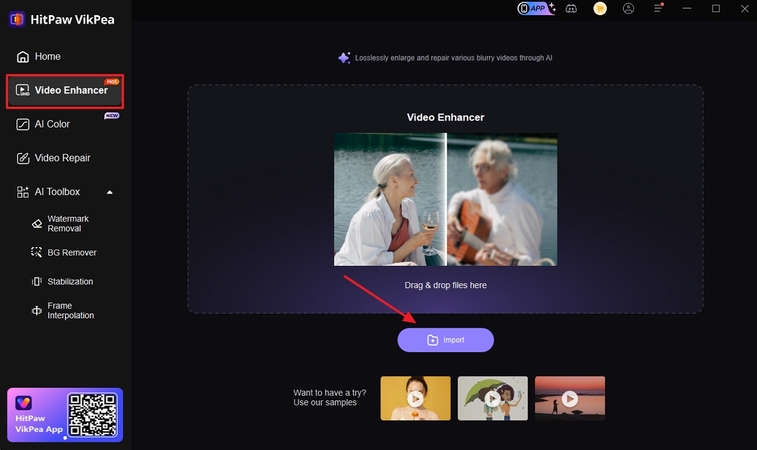Open BG Remover tool
Screen dimensions: 757x450
(64, 253)
